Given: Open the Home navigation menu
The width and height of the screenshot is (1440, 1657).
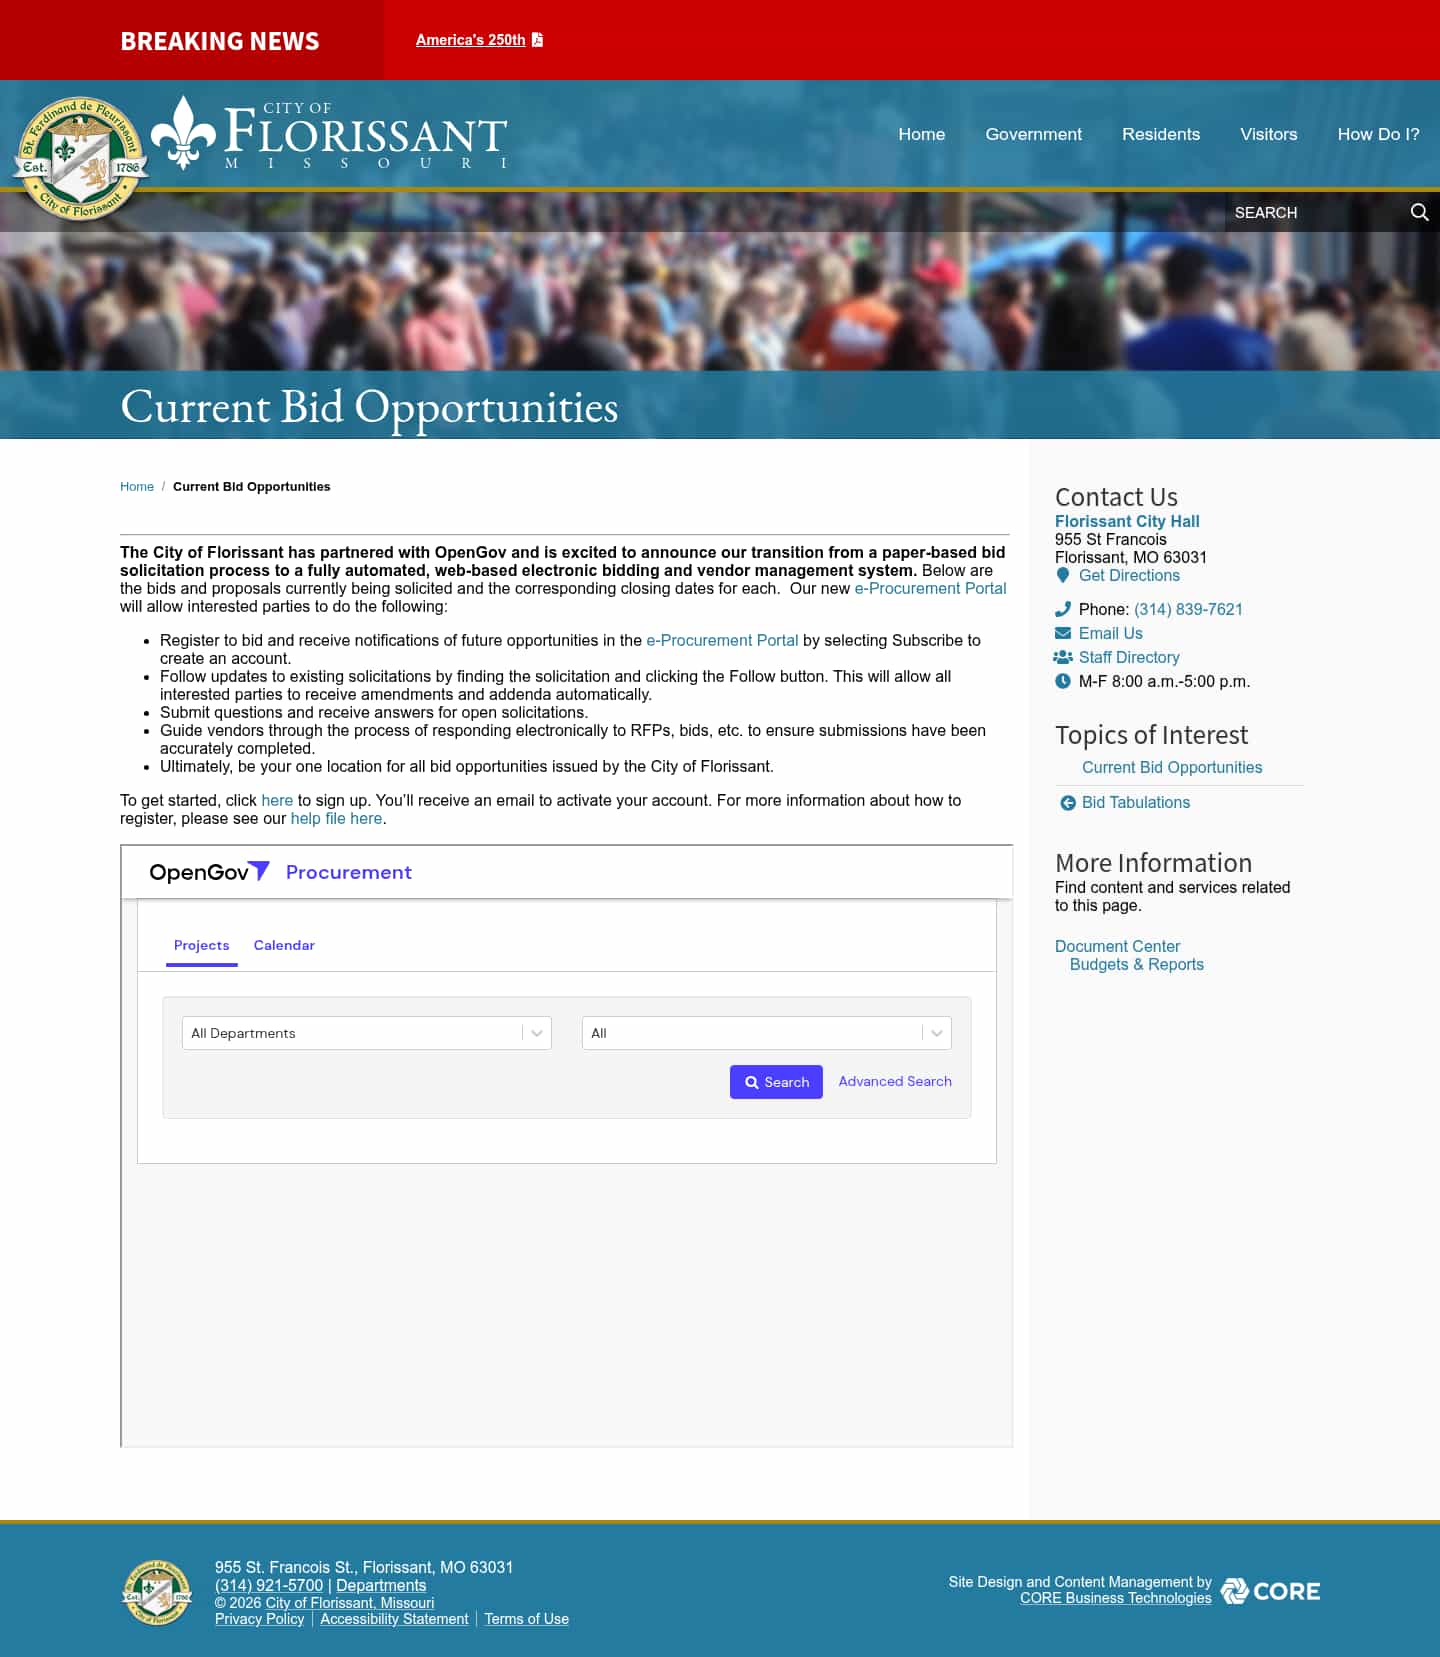Looking at the screenshot, I should tap(921, 134).
